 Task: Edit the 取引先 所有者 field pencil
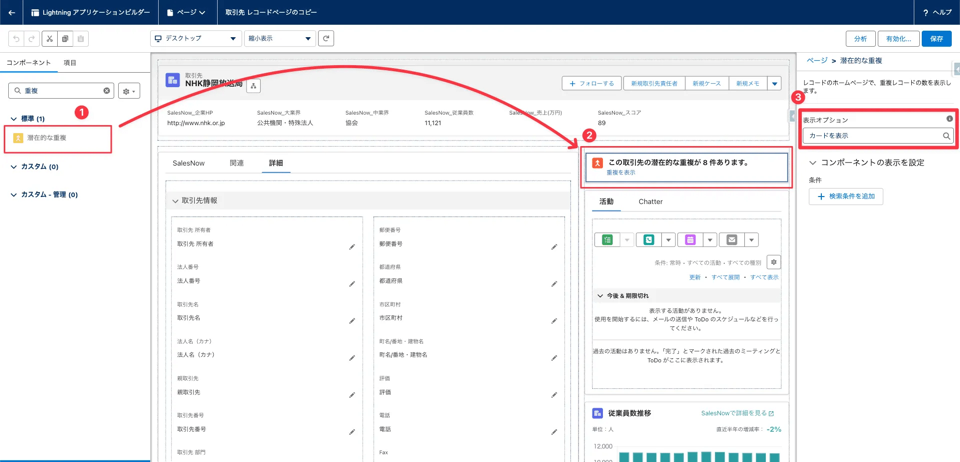coord(352,247)
